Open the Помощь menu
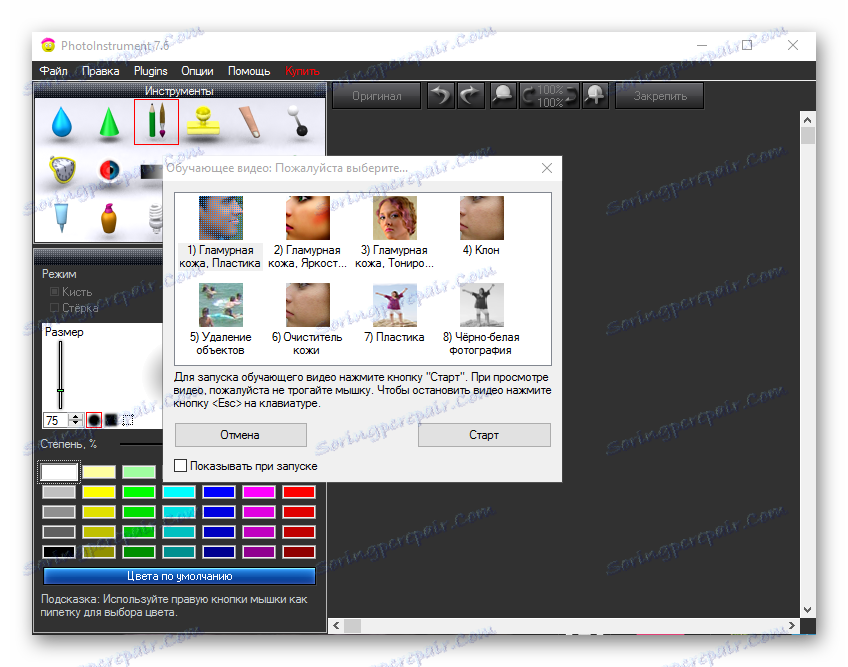 (x=249, y=71)
